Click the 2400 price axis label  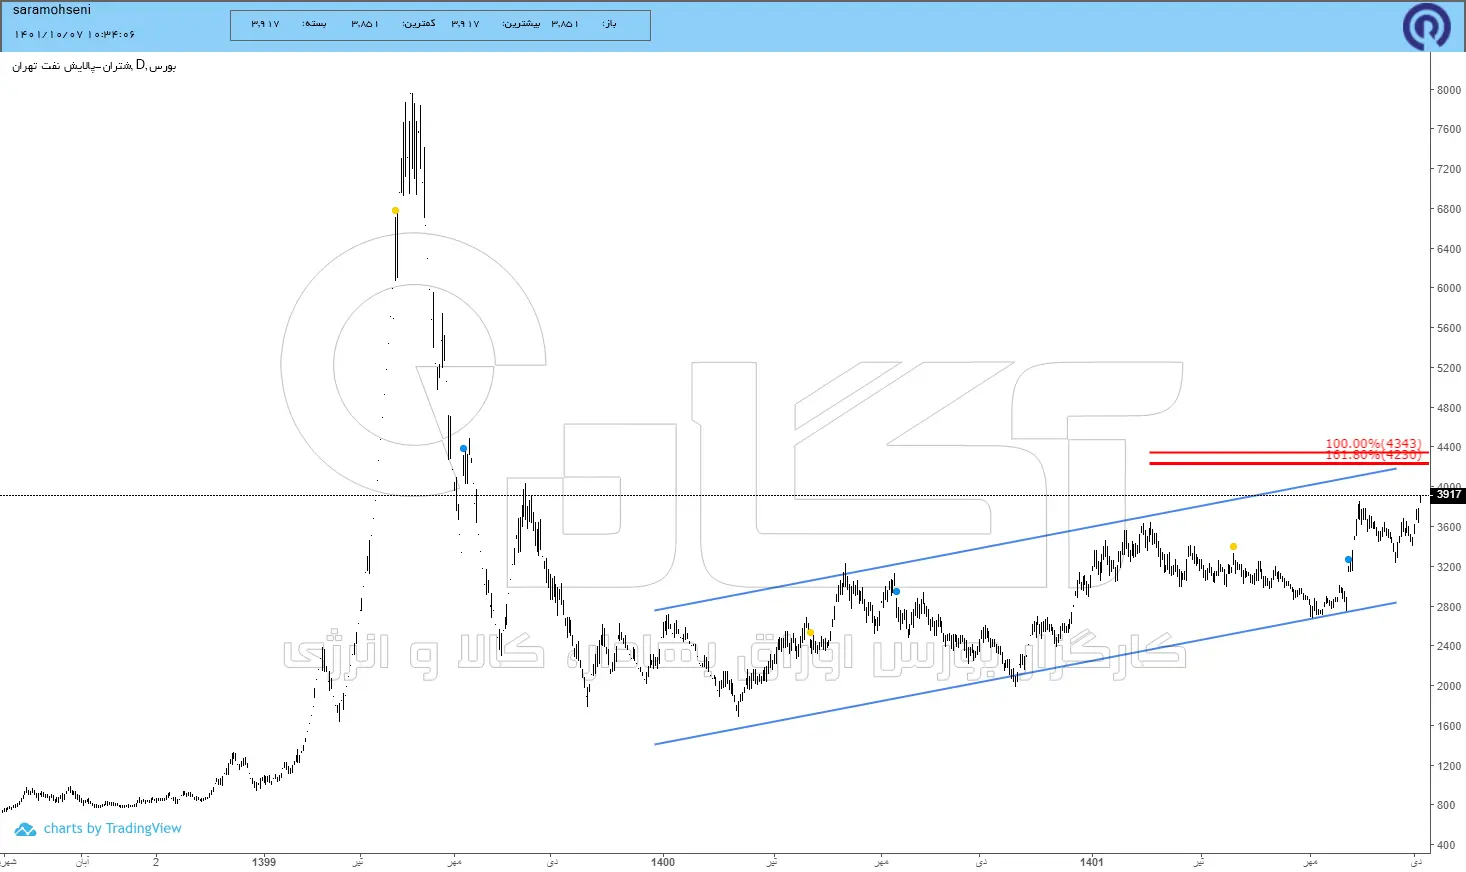tap(1448, 647)
